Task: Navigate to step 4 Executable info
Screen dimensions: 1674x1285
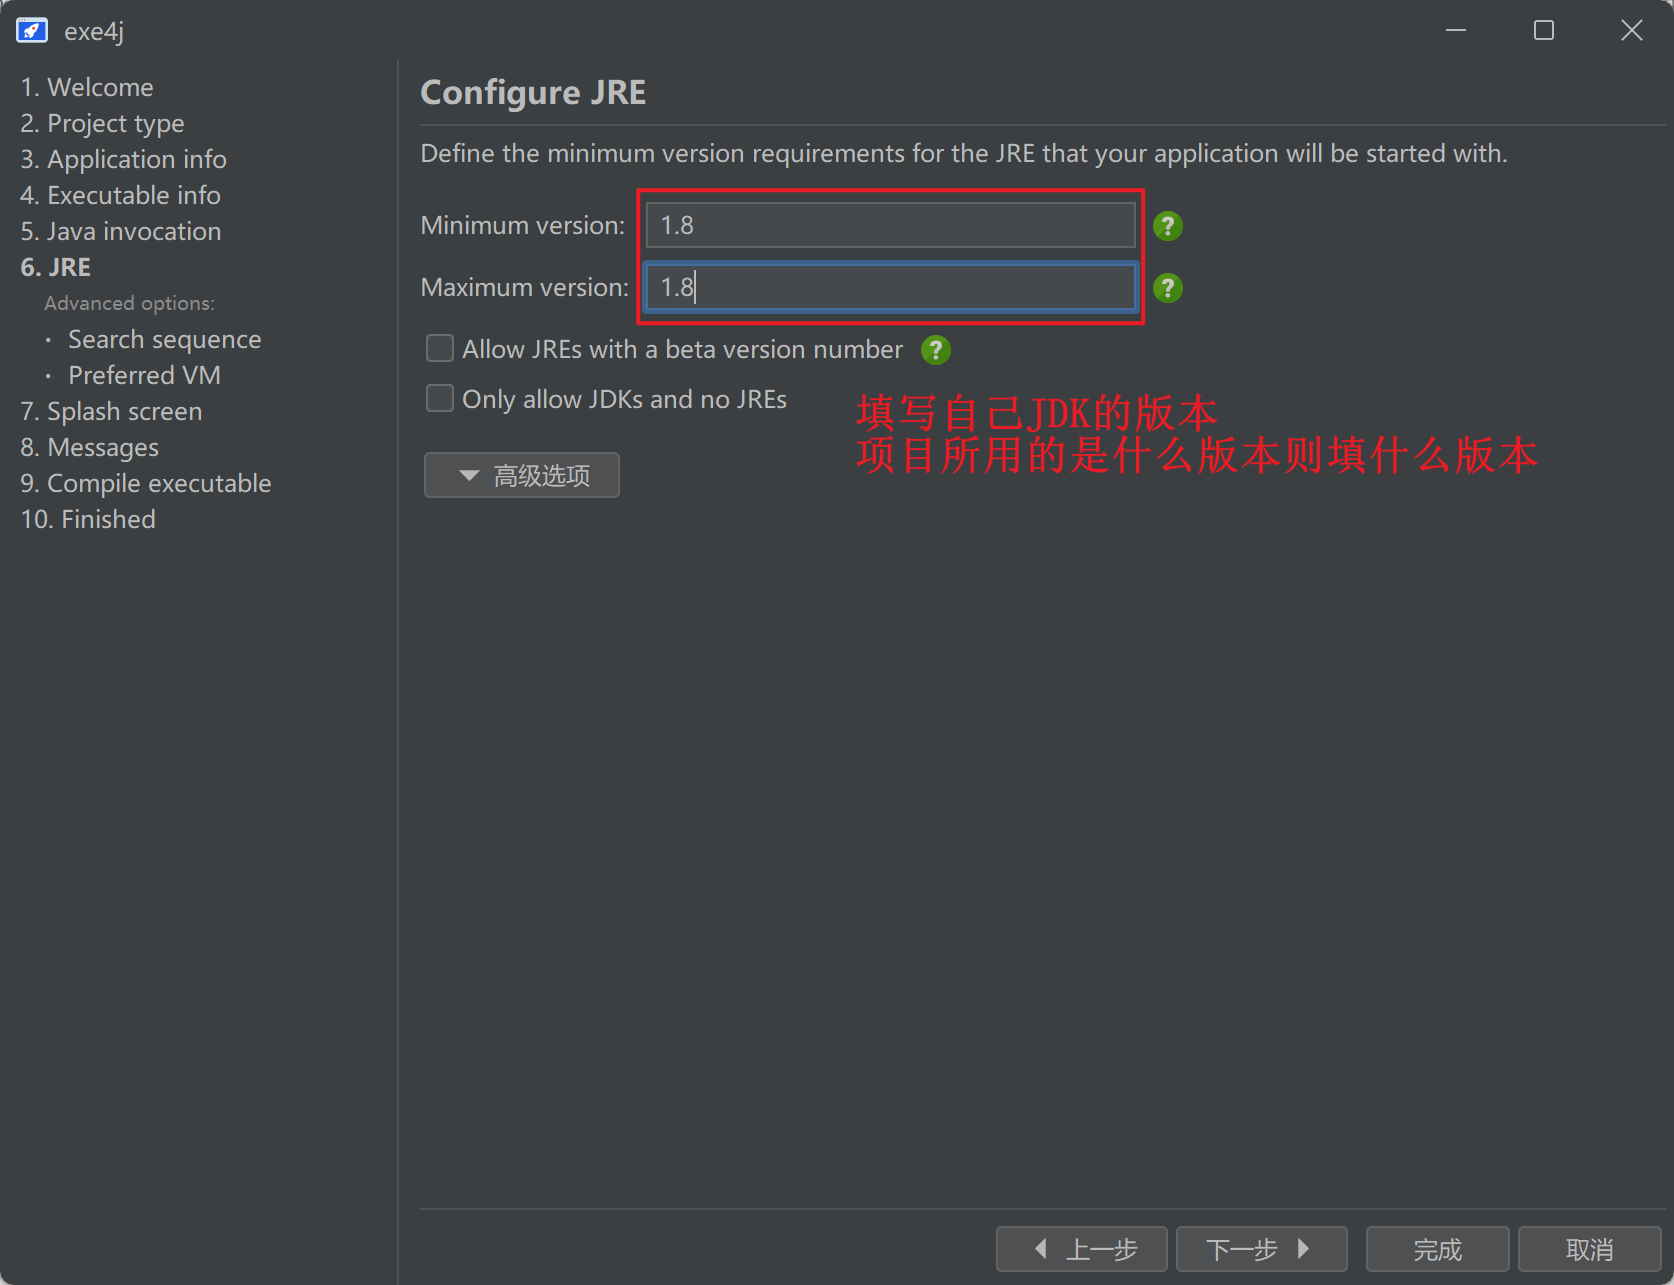Action: tap(120, 195)
